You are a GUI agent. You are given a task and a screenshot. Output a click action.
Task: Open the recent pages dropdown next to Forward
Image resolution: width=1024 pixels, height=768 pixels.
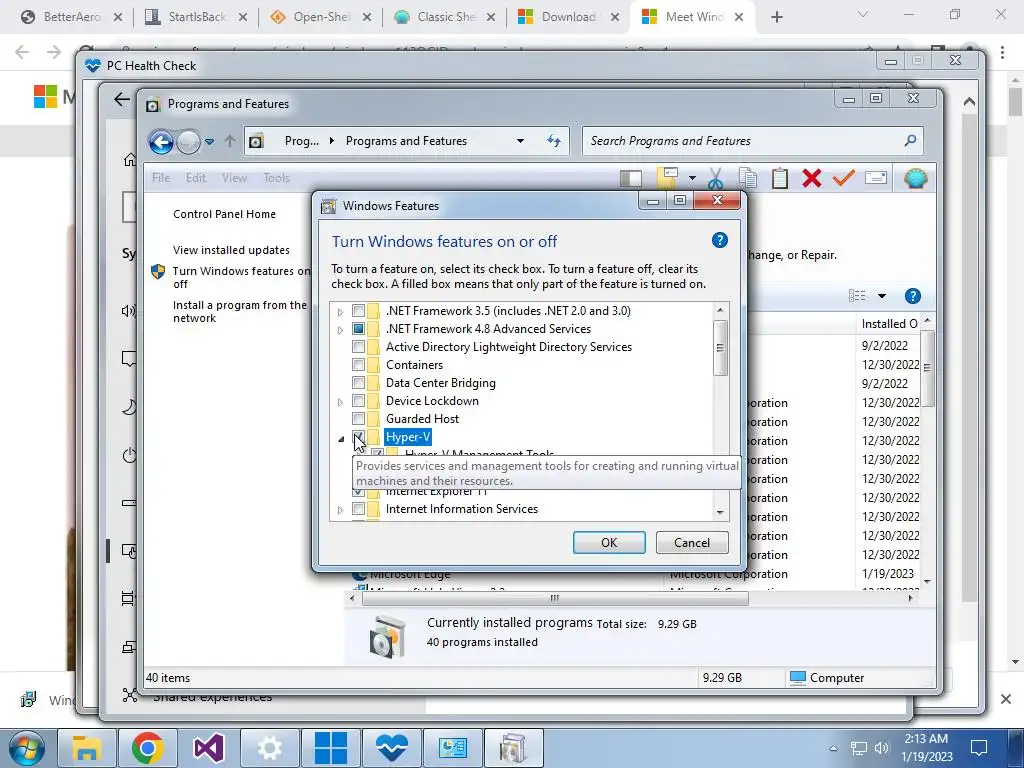coord(209,141)
